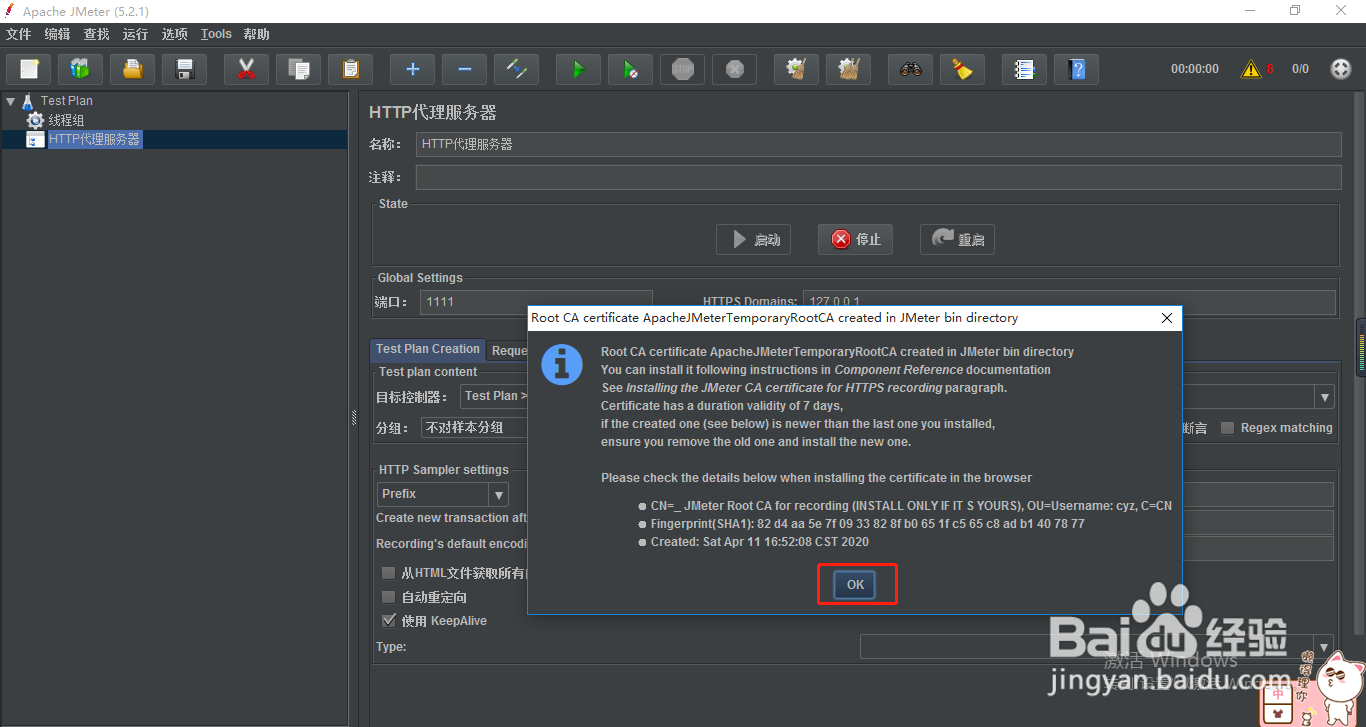Toggle 使用 KeepAlive checkbox

[x=388, y=621]
